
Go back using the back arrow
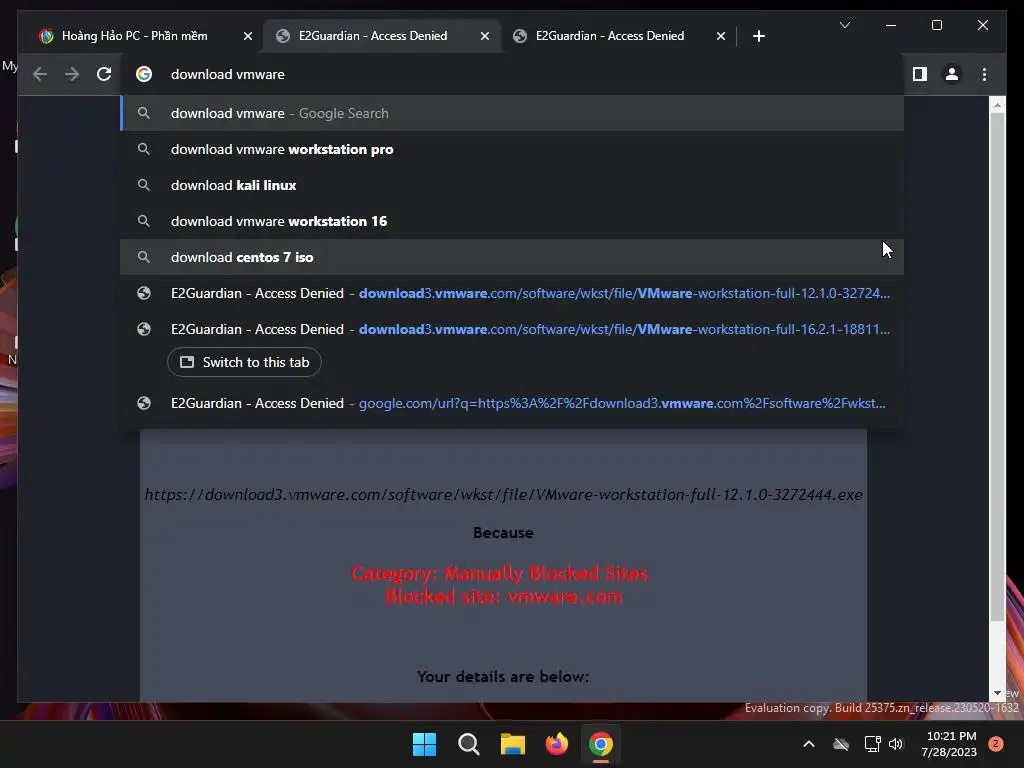(40, 74)
